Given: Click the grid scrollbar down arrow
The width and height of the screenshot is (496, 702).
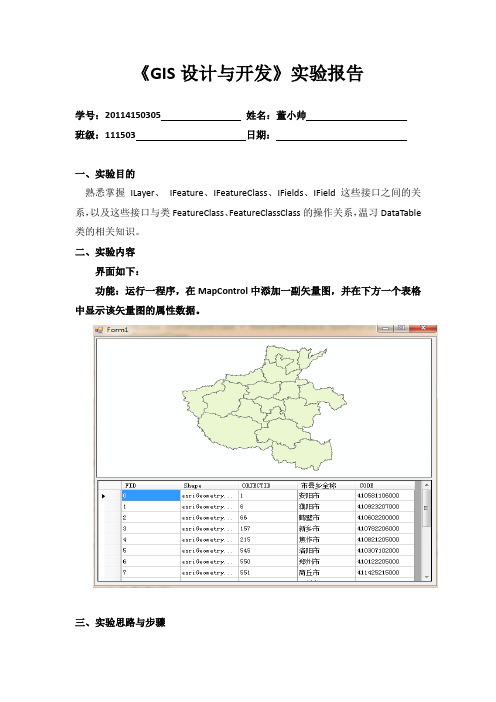Looking at the screenshot, I should [426, 577].
